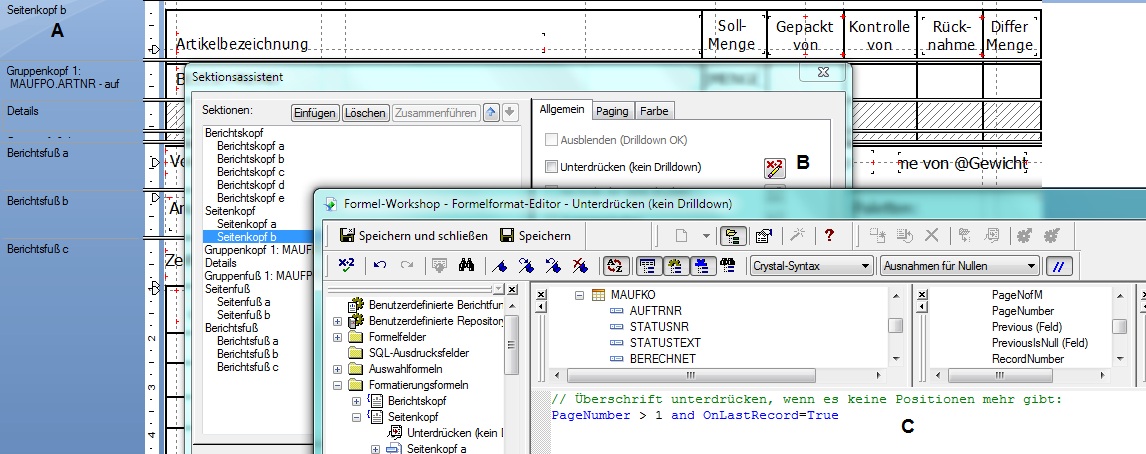The height and width of the screenshot is (454, 1146).
Task: Select Berichtskopf c in Sektionen list
Action: point(251,172)
